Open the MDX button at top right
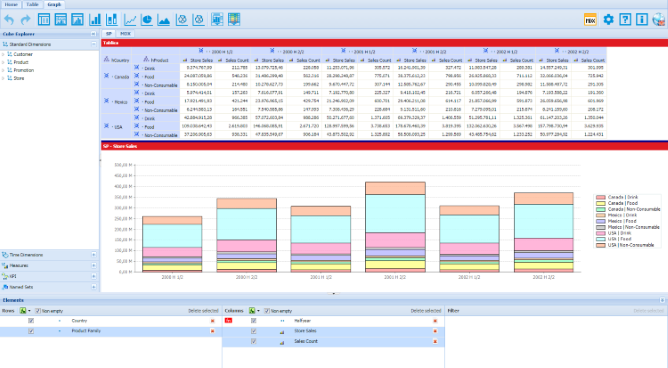The width and height of the screenshot is (668, 368). [590, 20]
